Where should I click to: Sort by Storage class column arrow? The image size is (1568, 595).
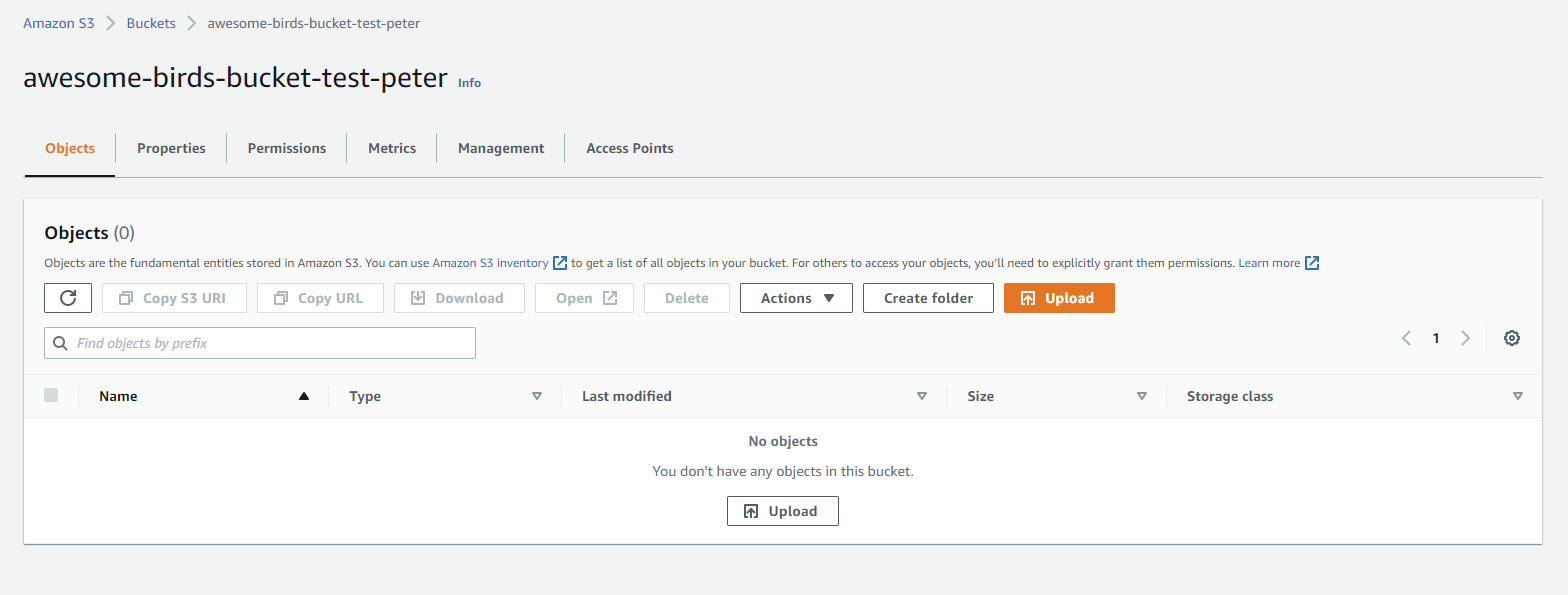(x=1518, y=396)
